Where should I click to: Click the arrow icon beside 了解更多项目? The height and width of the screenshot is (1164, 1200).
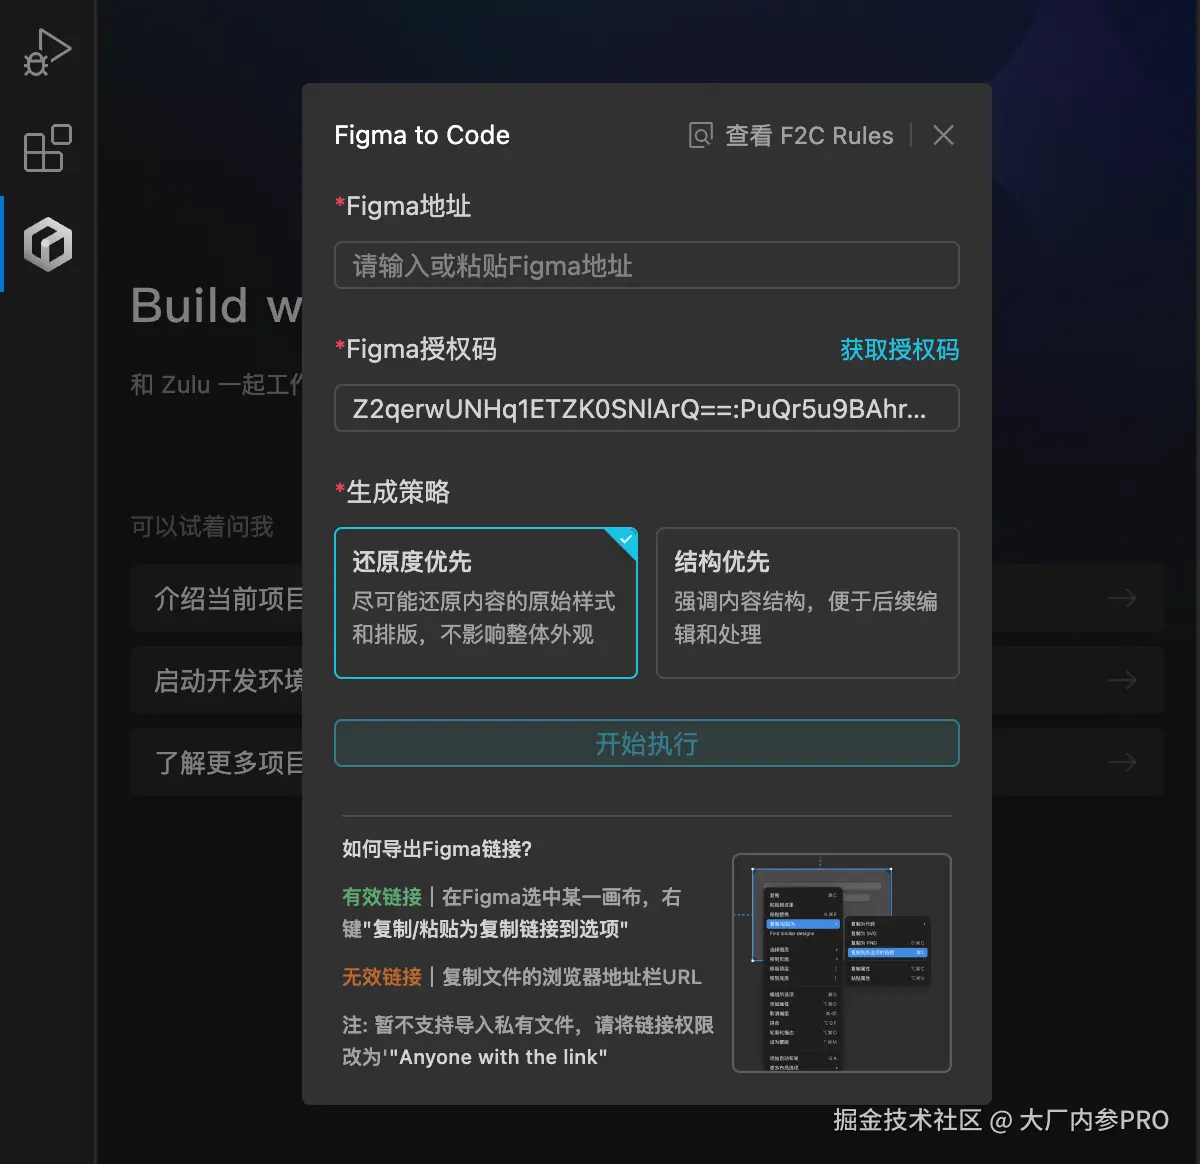click(x=1121, y=762)
